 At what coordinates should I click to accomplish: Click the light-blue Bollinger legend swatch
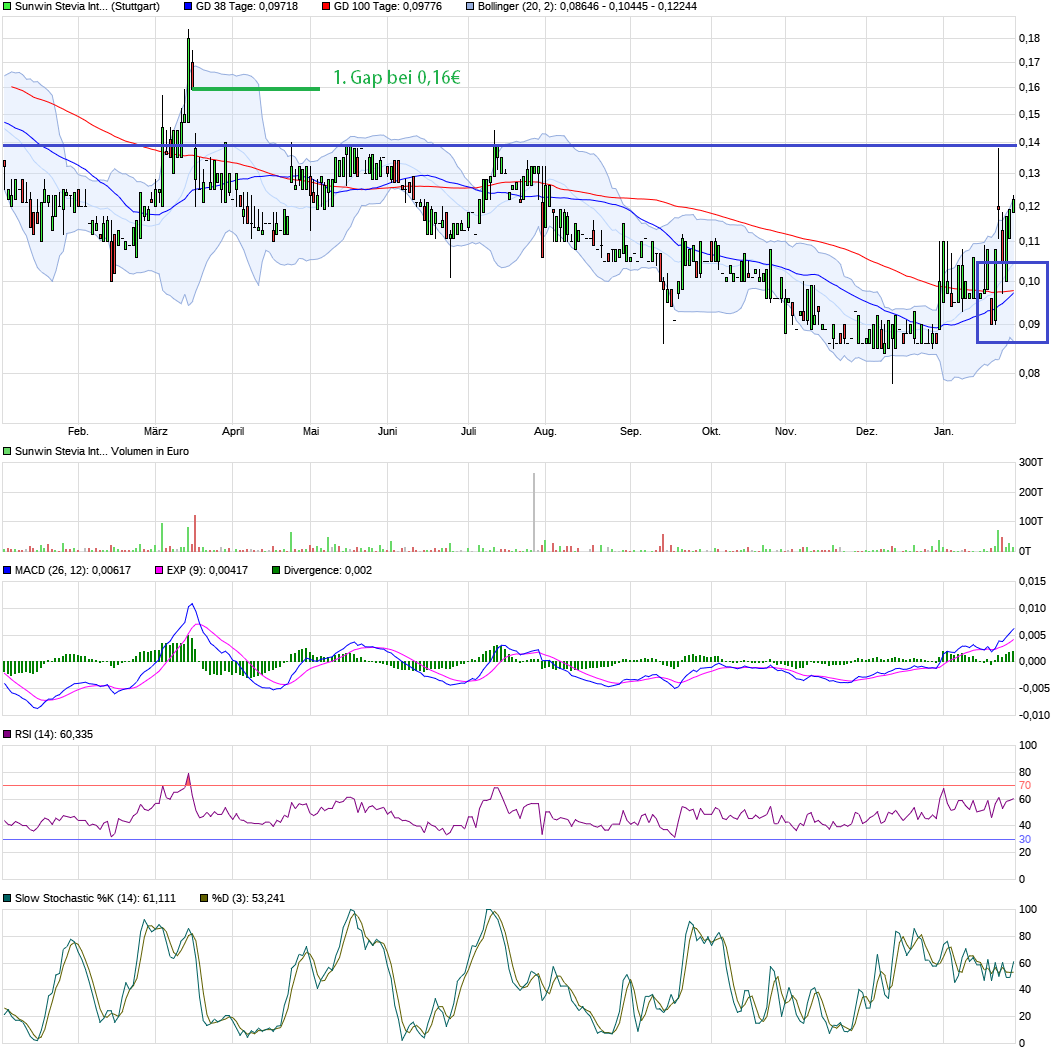[x=471, y=7]
